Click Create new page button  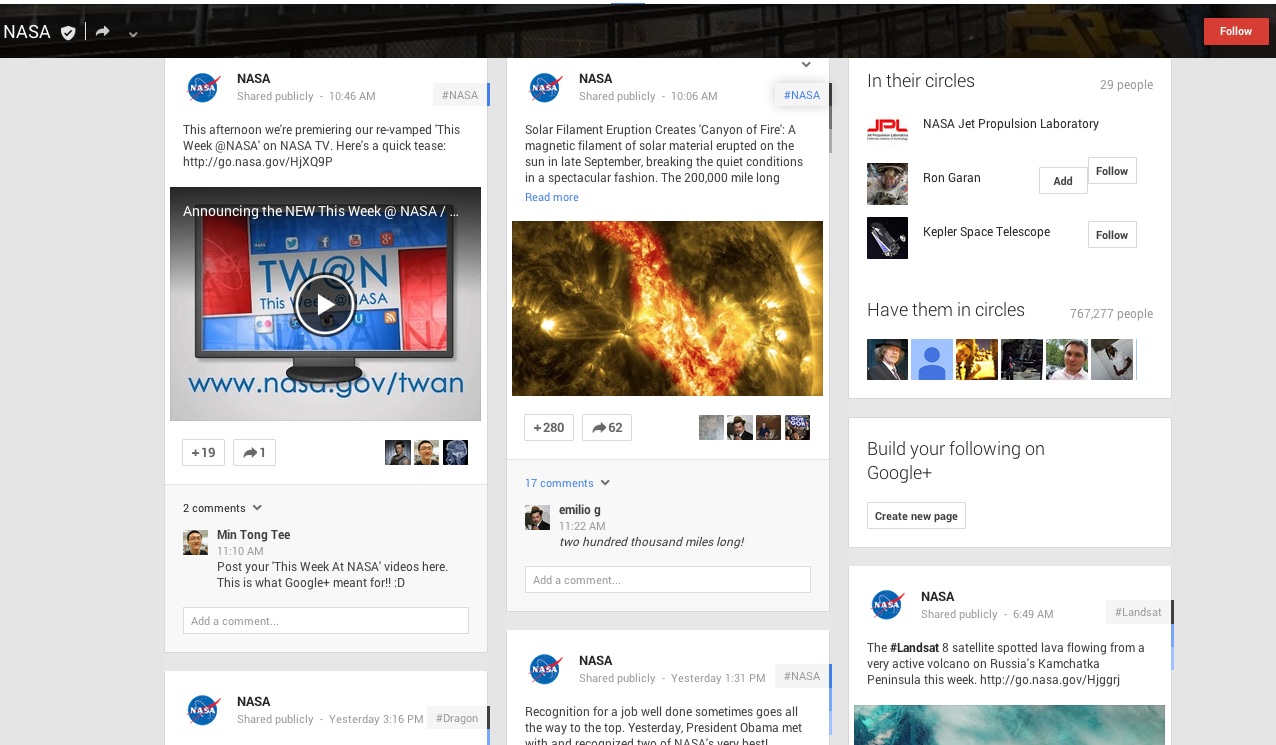(916, 516)
